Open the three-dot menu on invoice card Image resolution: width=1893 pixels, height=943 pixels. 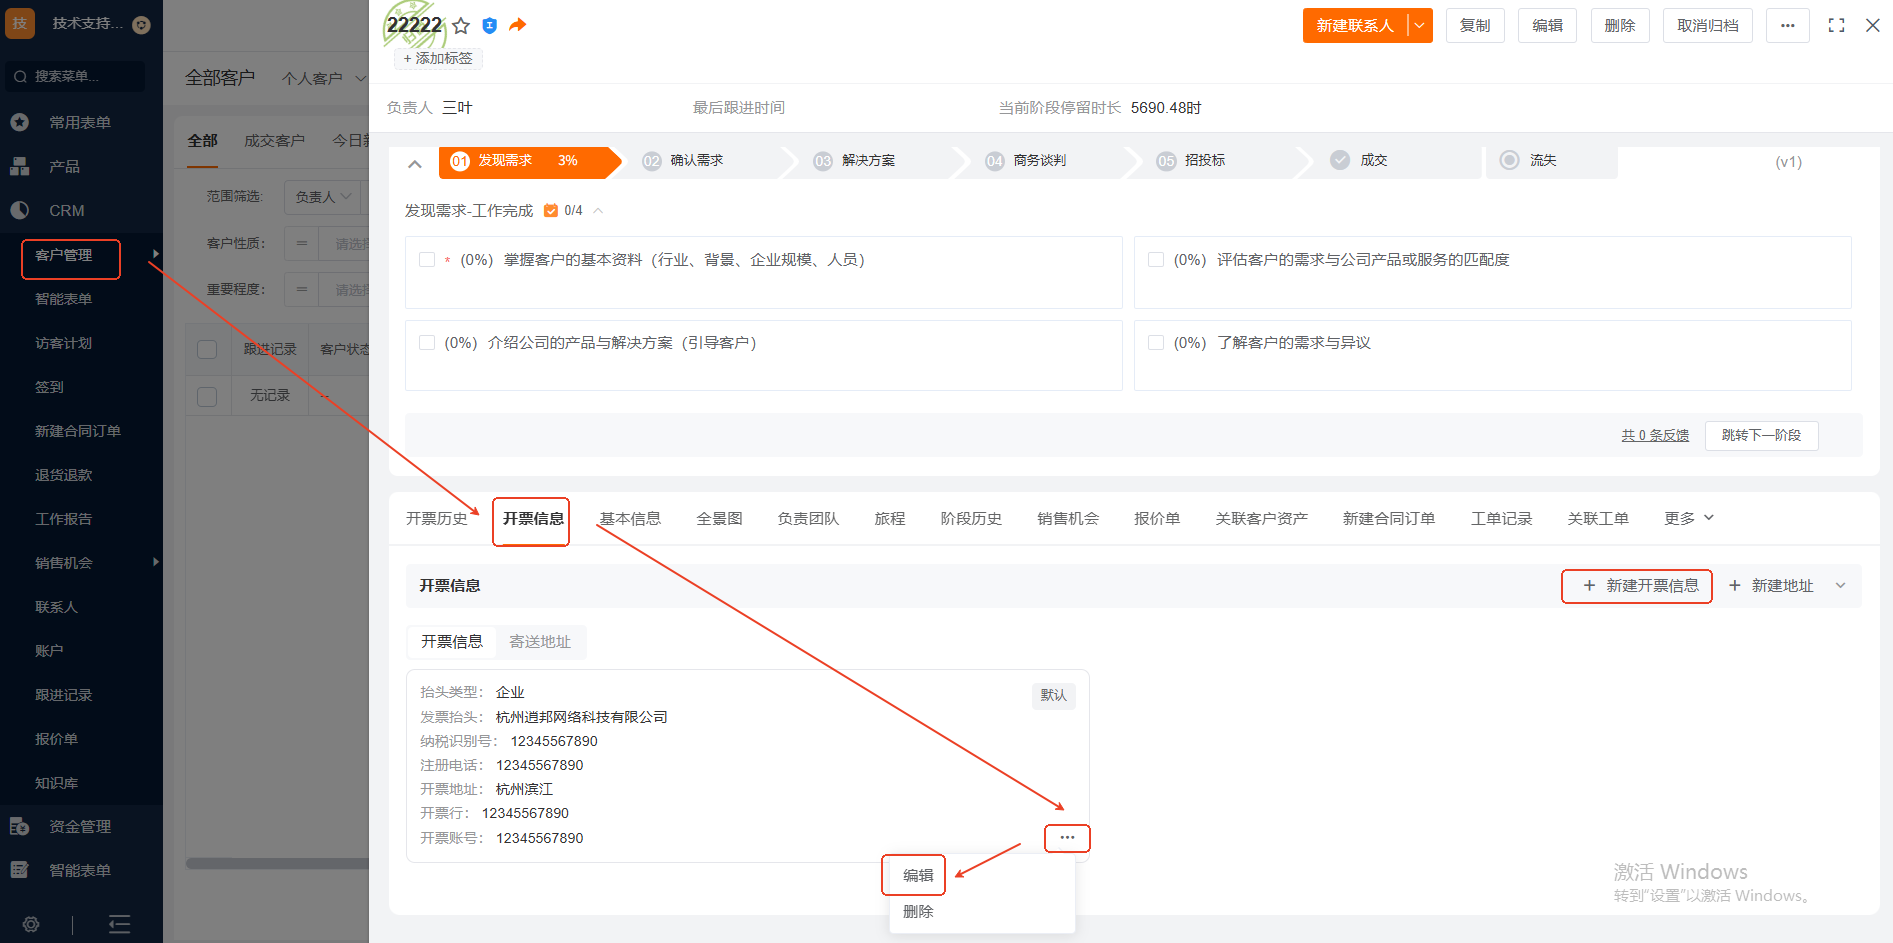coord(1067,838)
